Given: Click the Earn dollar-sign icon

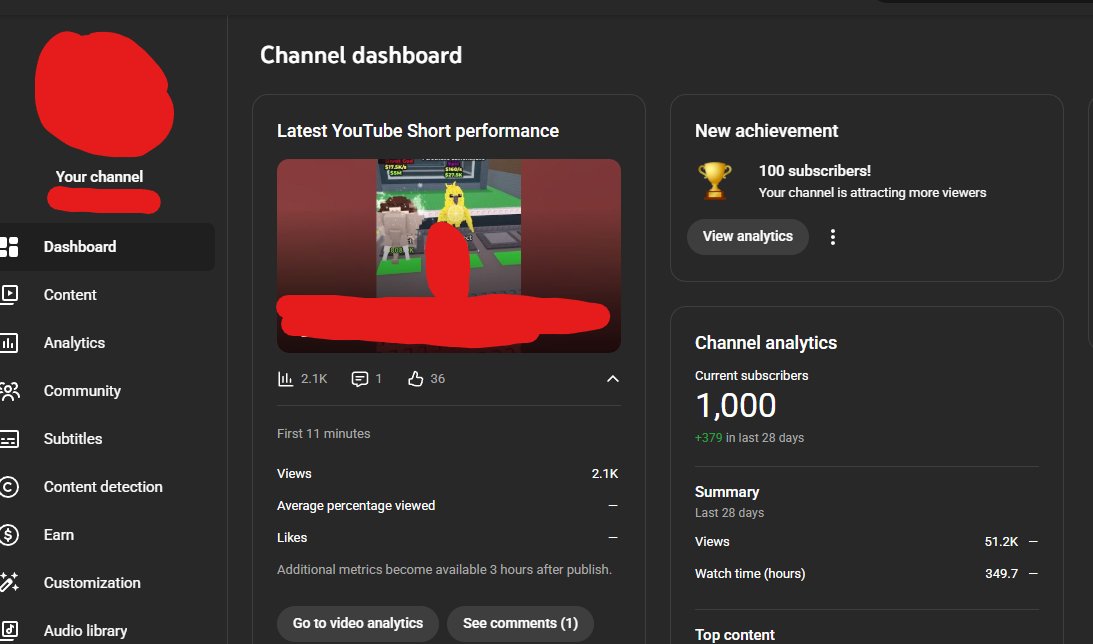Looking at the screenshot, I should point(9,535).
